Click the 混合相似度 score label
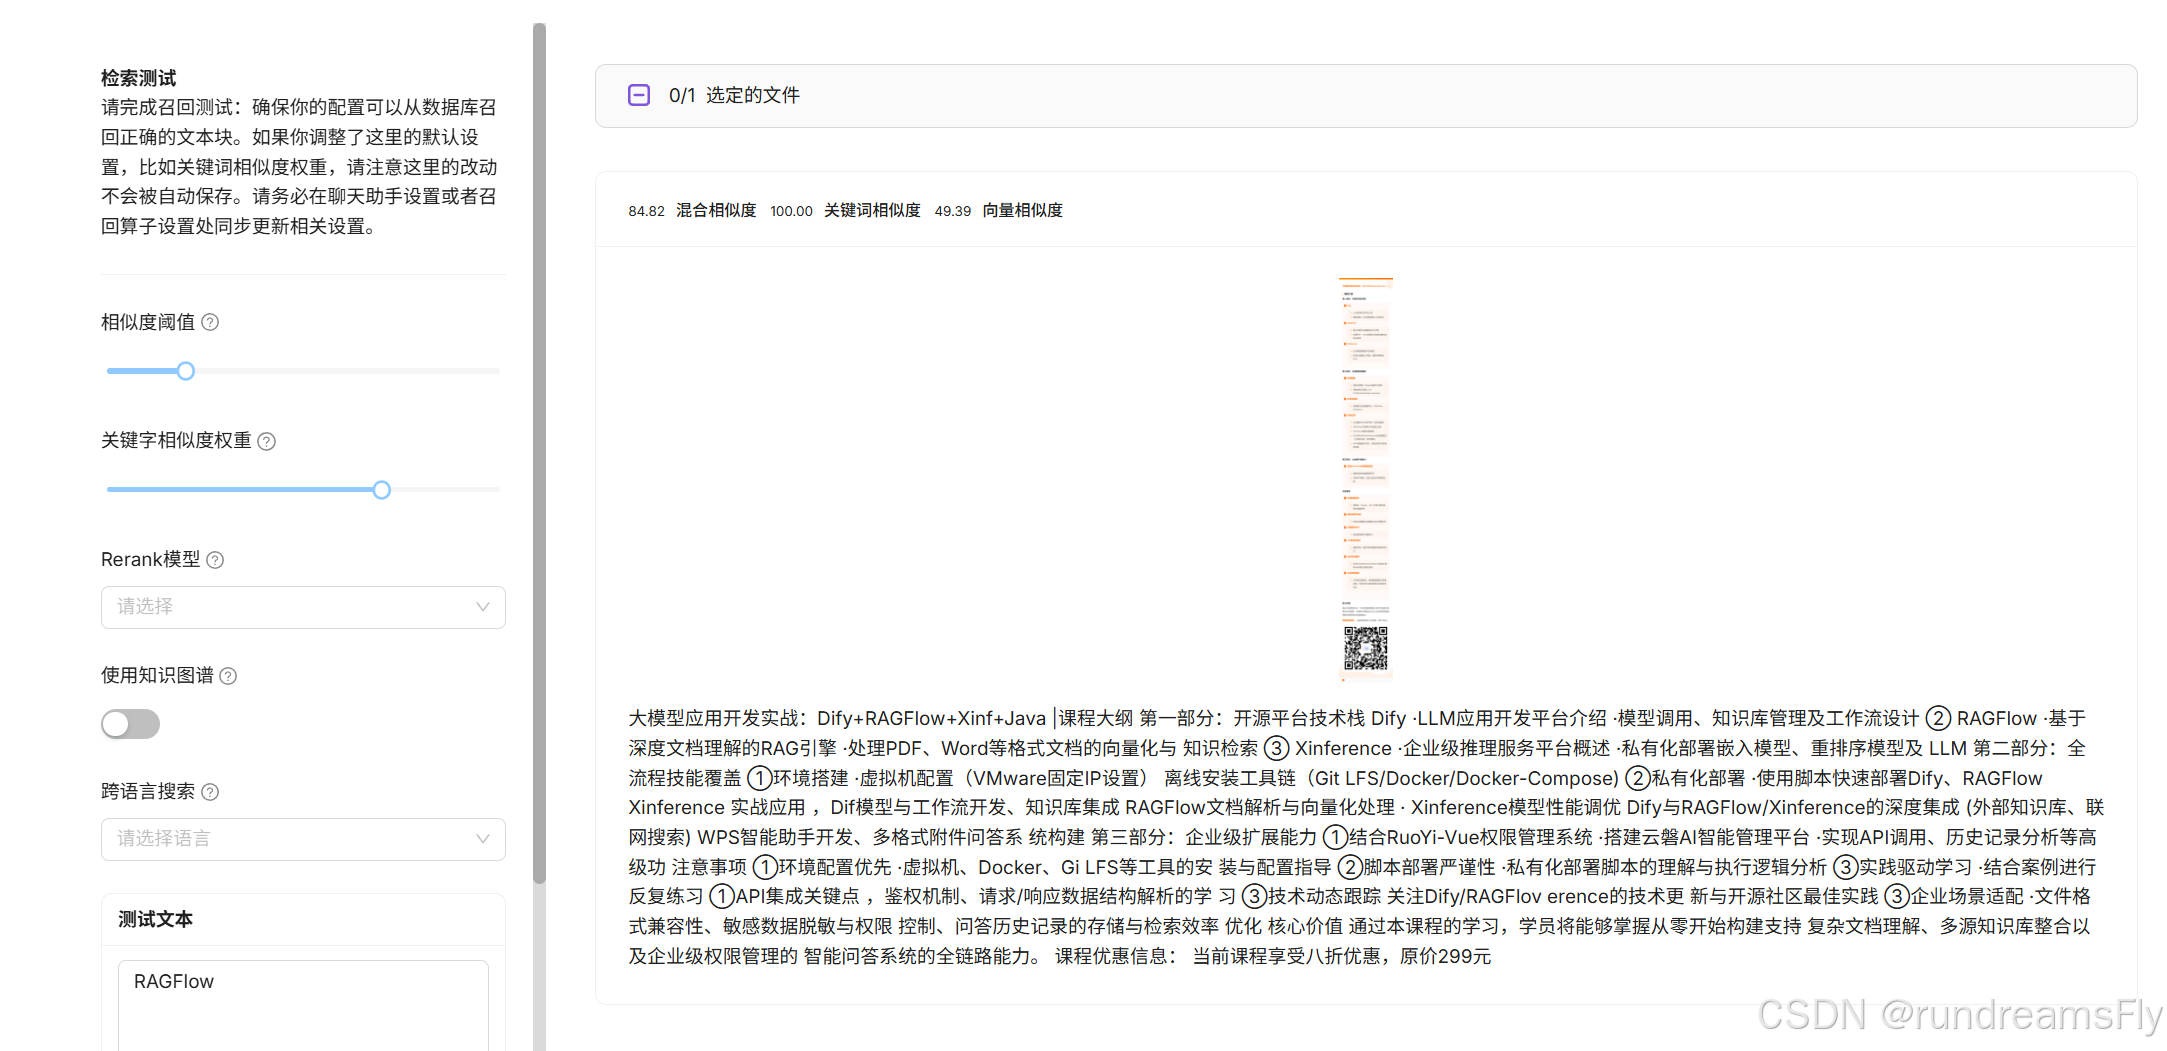Screen dimensions: 2167x1051 (715, 210)
